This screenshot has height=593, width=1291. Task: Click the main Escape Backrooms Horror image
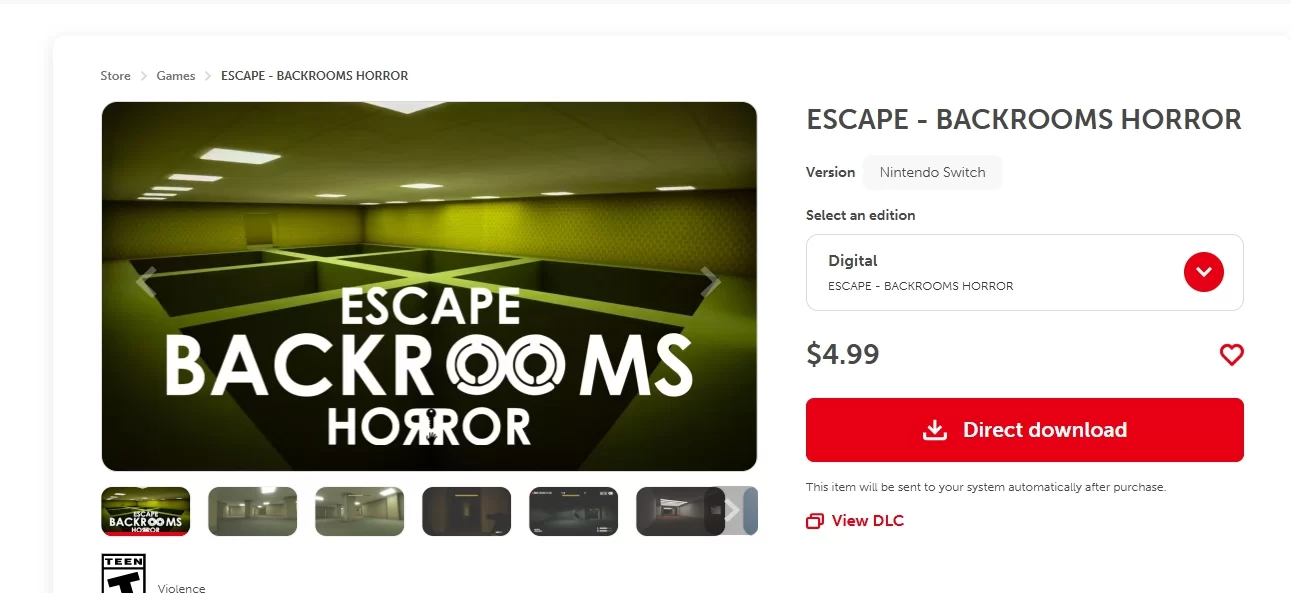coord(429,286)
